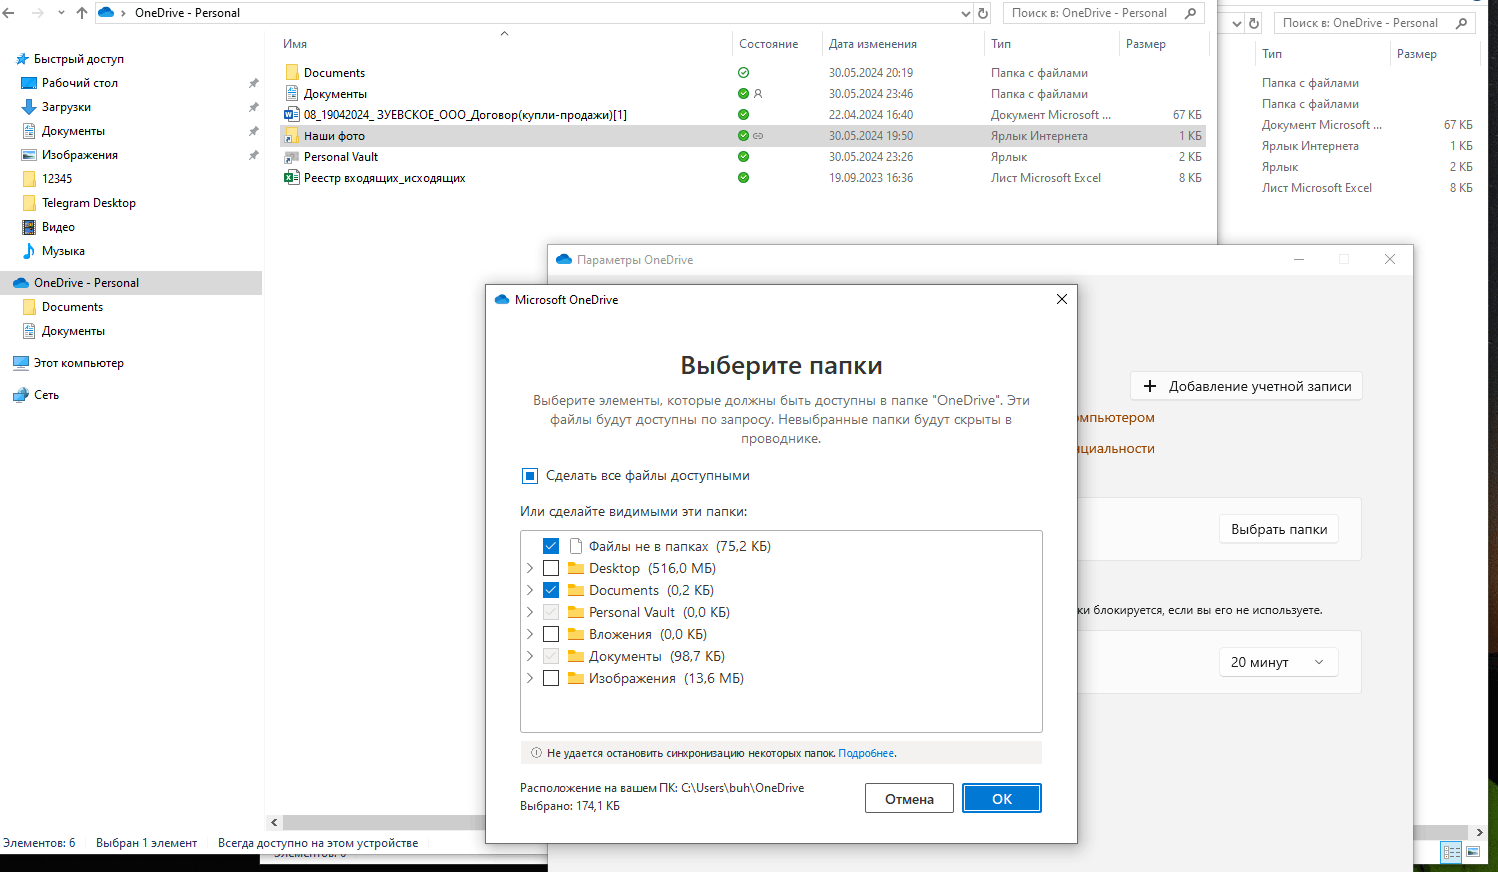Select the Наши фото shortcut icon
Image resolution: width=1498 pixels, height=872 pixels.
(x=292, y=135)
